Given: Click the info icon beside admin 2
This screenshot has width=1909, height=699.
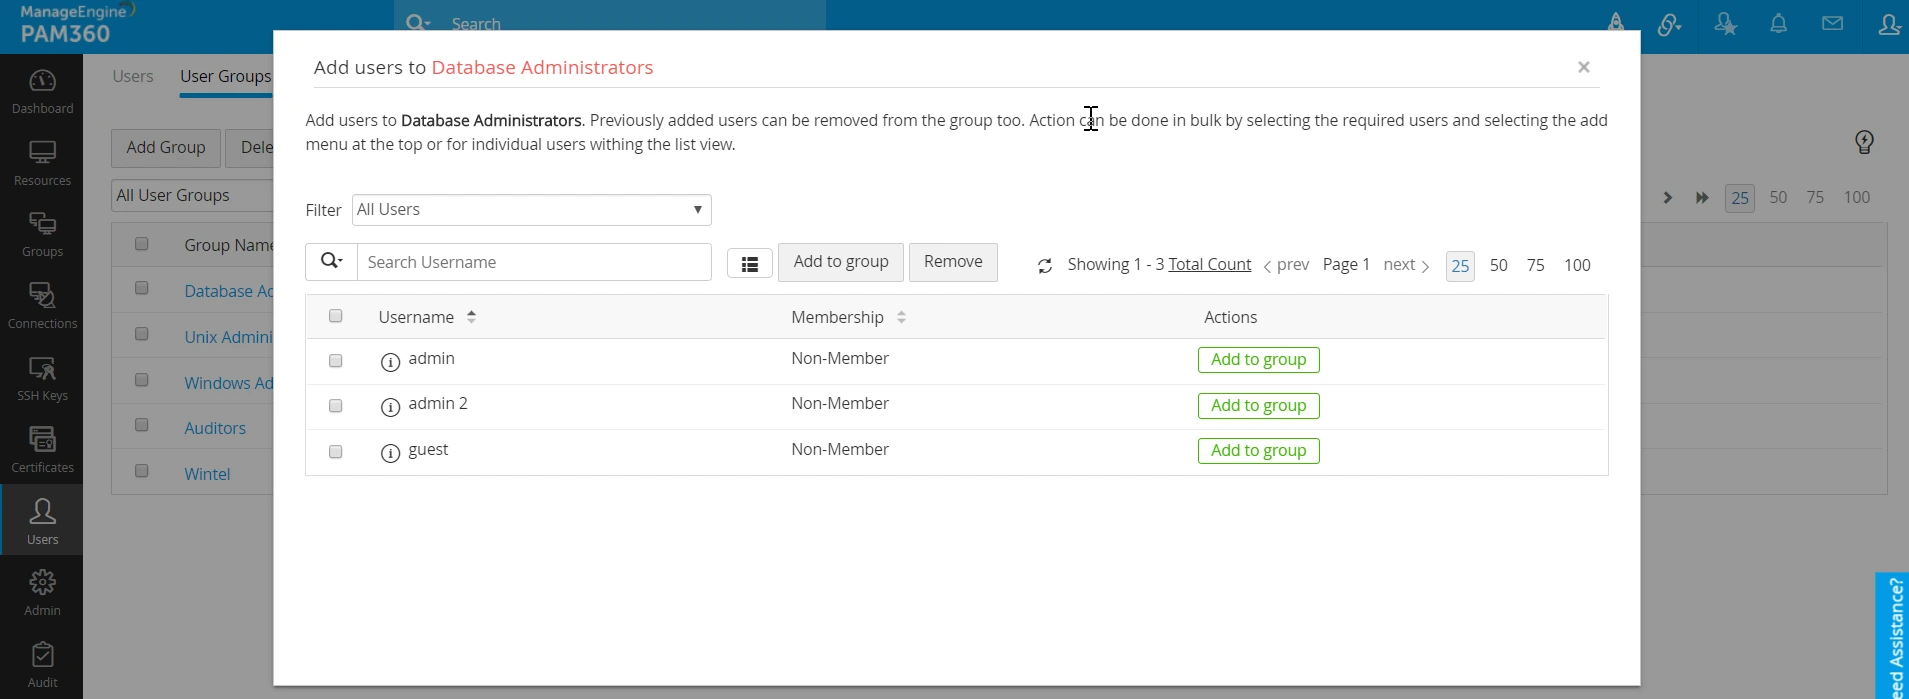Looking at the screenshot, I should click(x=390, y=407).
